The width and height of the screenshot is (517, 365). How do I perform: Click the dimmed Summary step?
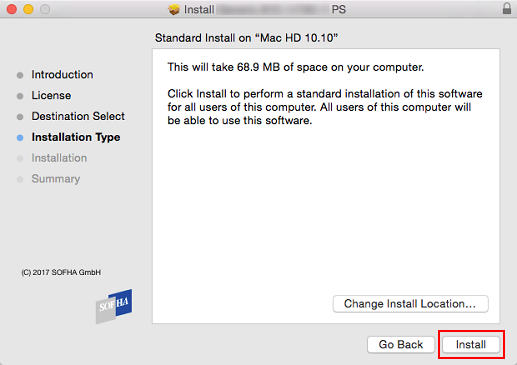pos(56,179)
